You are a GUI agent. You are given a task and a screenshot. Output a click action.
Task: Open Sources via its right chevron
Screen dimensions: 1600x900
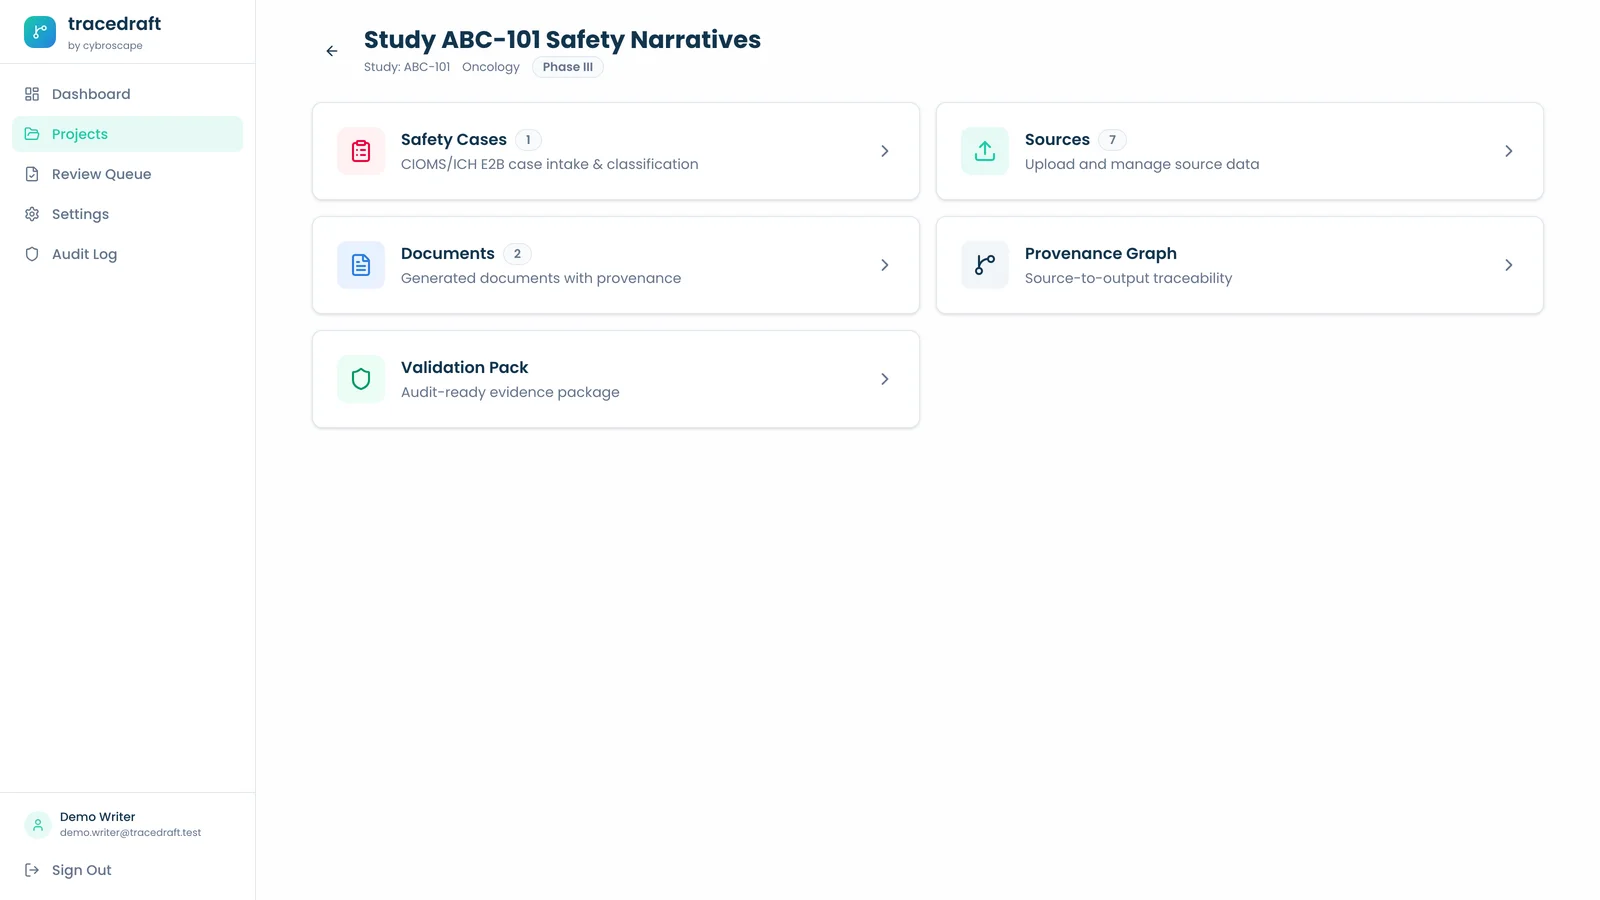1509,151
